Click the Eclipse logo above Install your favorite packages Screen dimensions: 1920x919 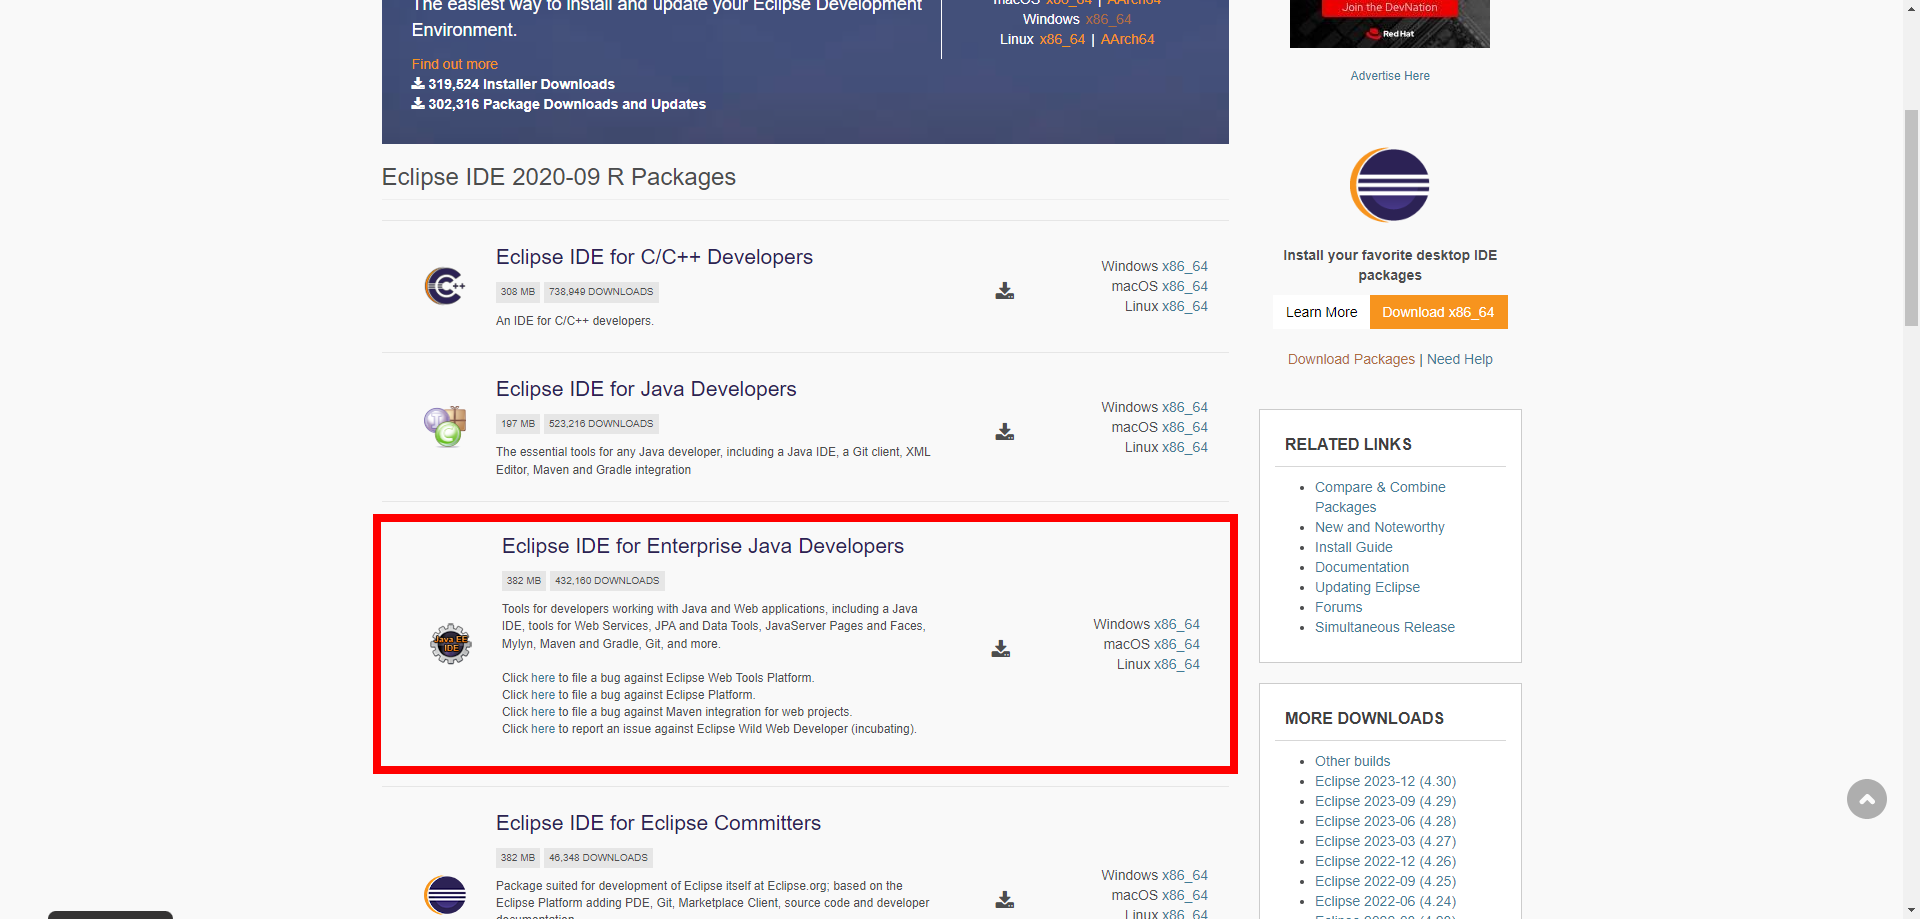(x=1389, y=184)
